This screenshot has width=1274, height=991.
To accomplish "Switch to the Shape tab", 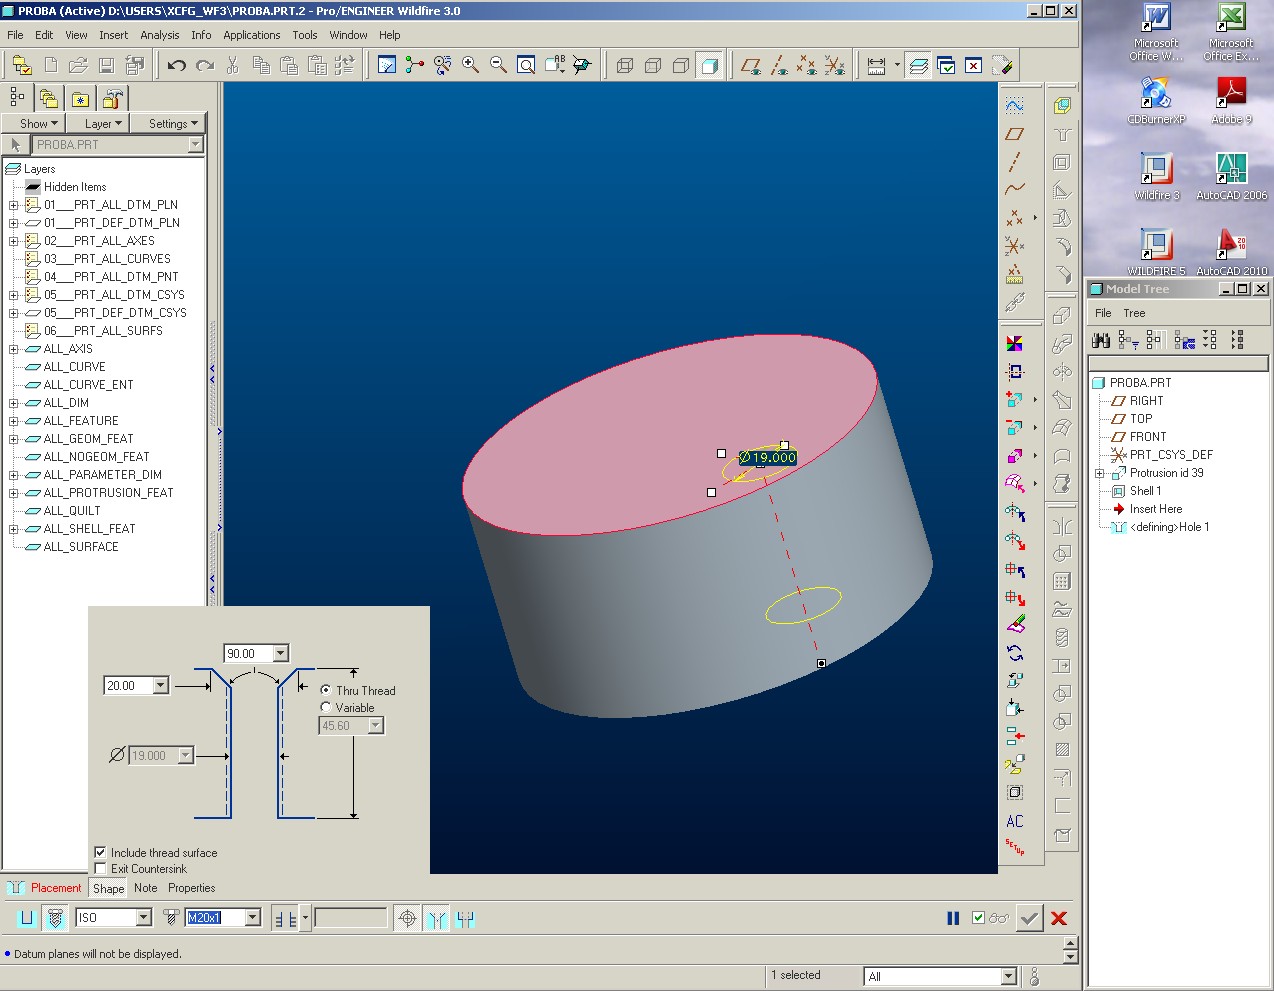I will 109,888.
